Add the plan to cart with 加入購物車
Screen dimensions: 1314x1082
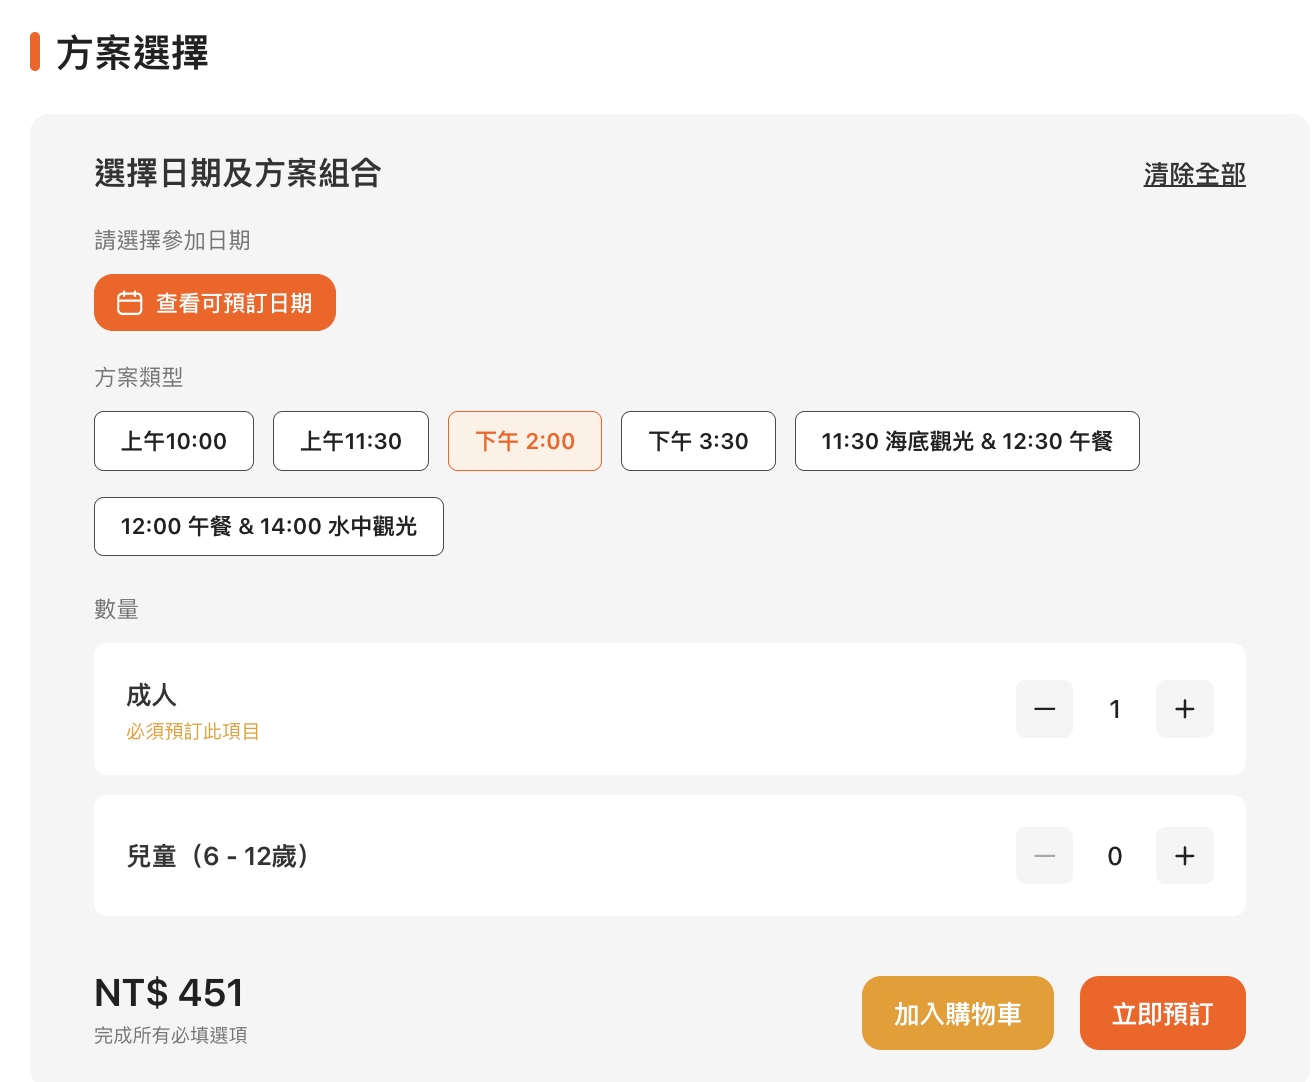point(958,1013)
